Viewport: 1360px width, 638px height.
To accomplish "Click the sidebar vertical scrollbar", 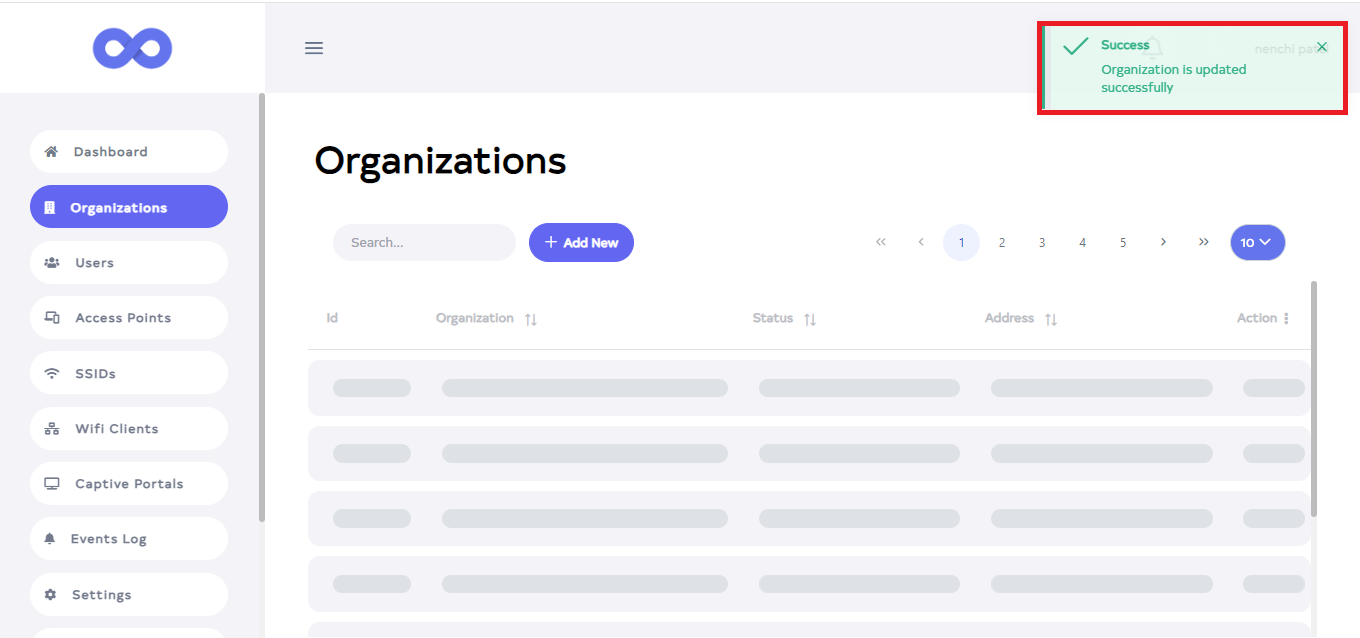I will 262,300.
